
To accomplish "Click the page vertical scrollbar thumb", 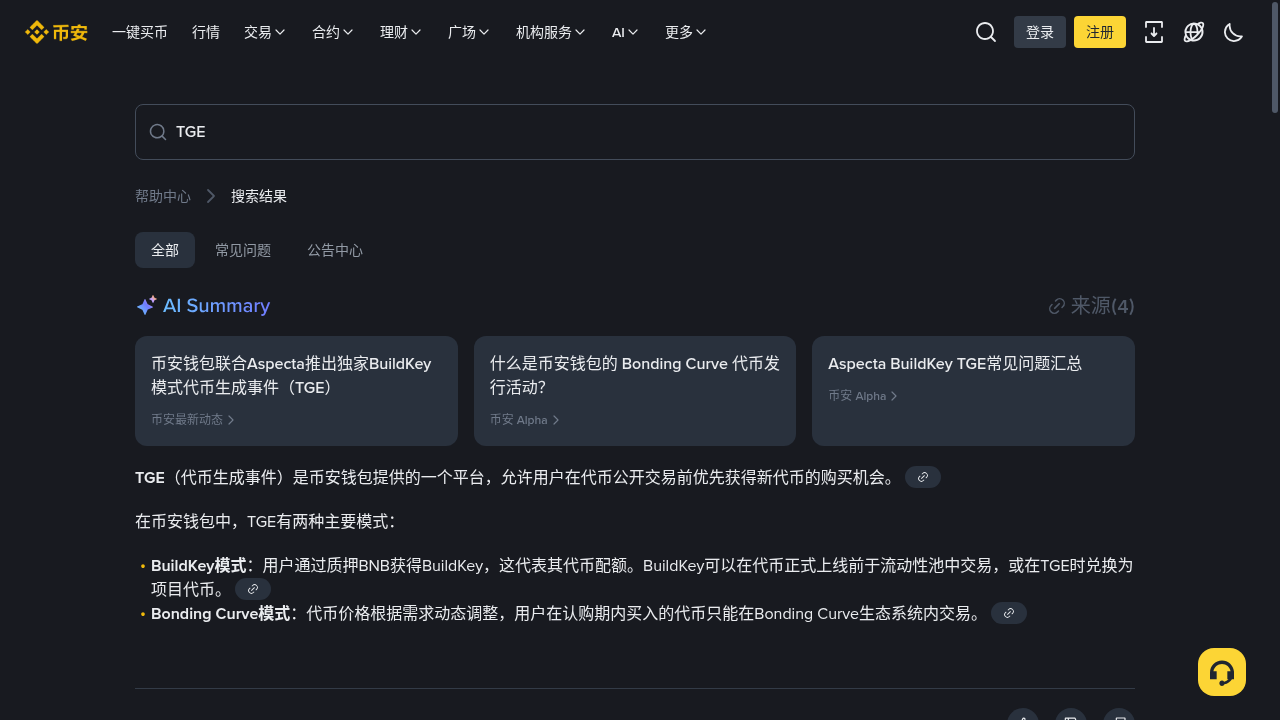I will [x=1275, y=58].
